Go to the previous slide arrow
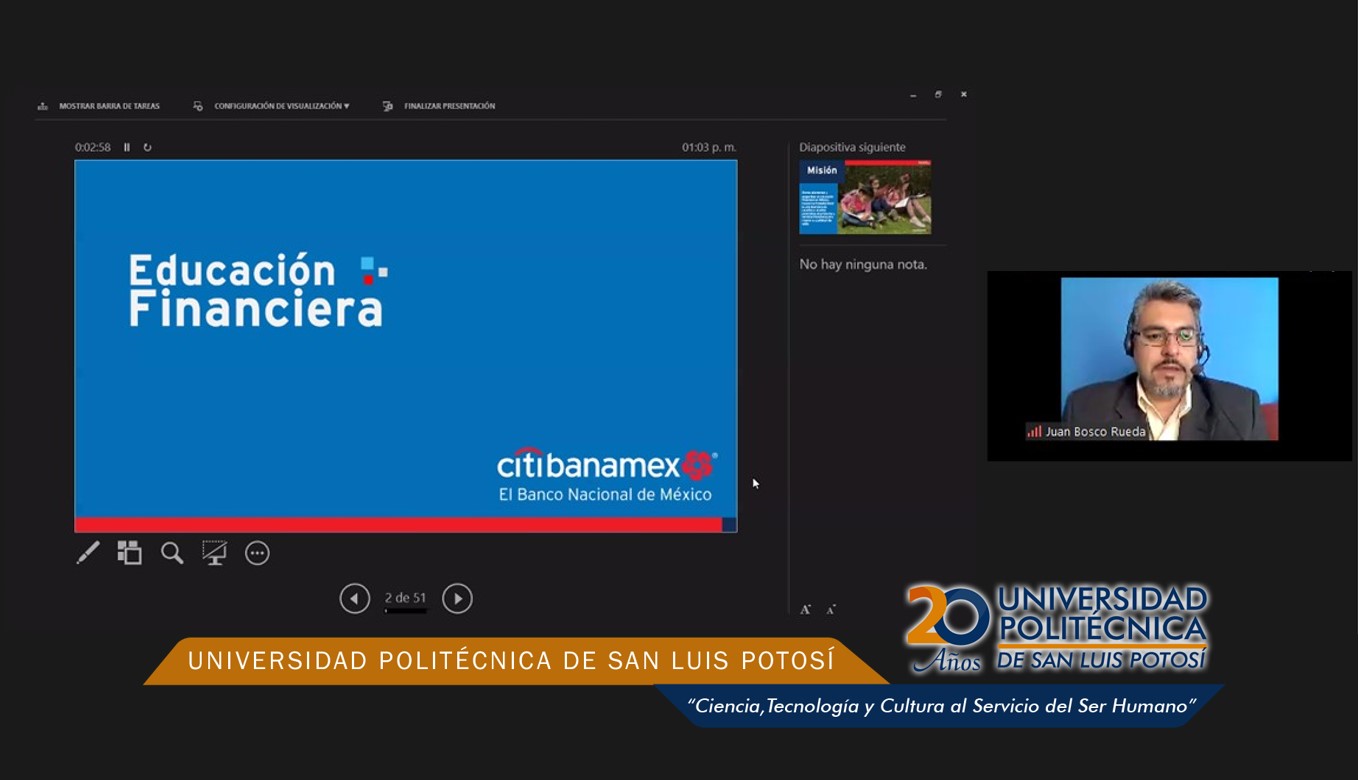 (355, 598)
